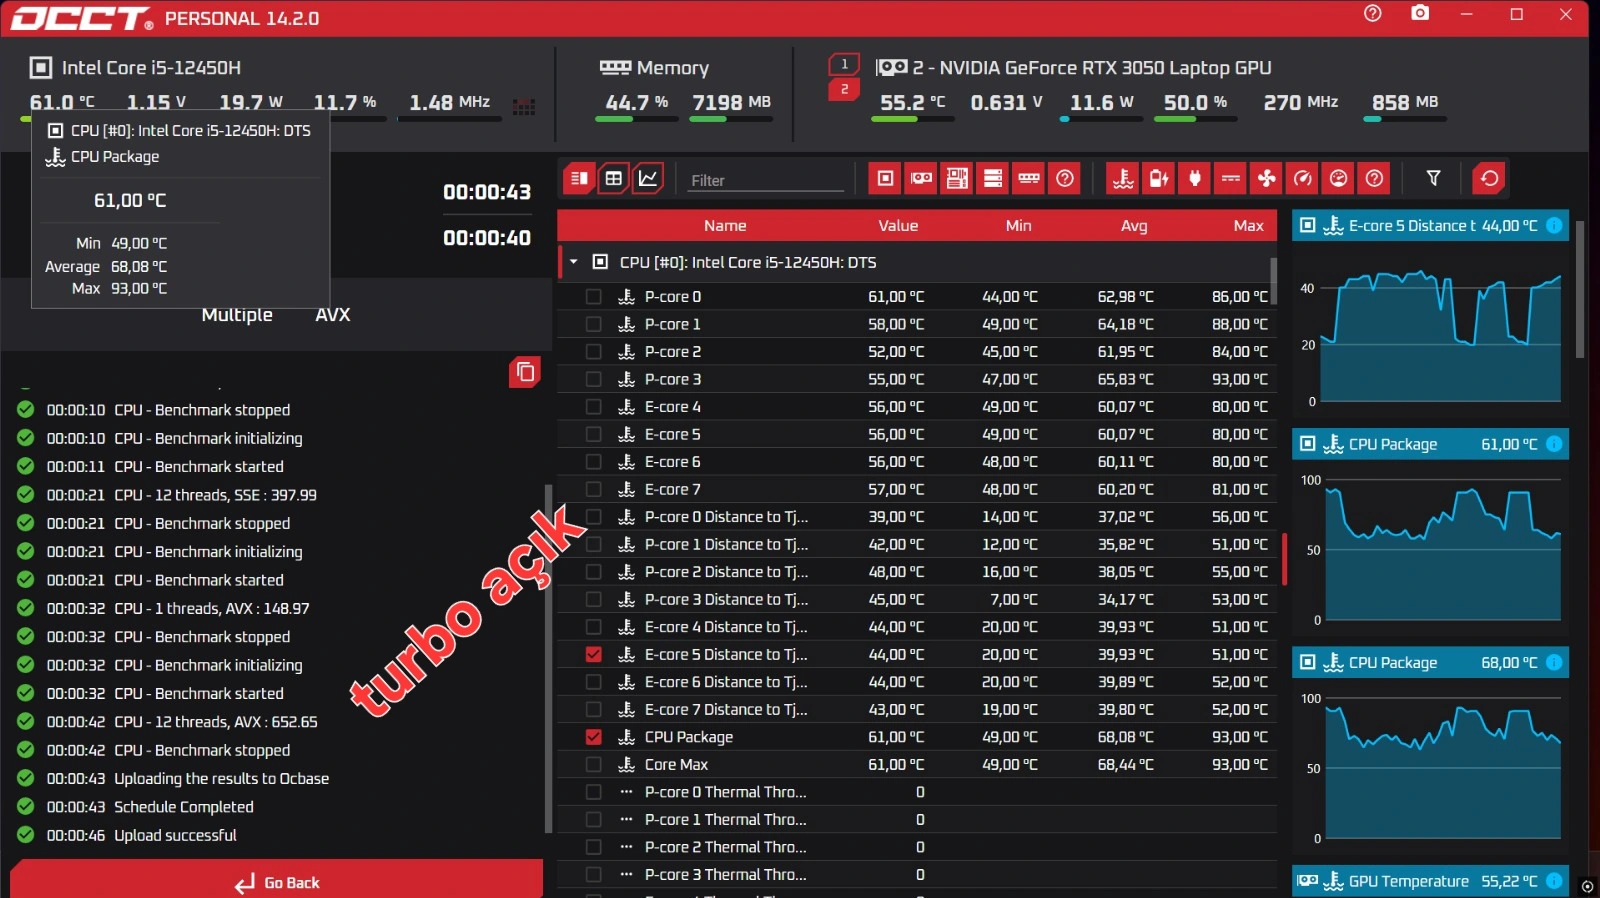
Task: Select the 'Upload successful' log entry
Action: click(175, 835)
